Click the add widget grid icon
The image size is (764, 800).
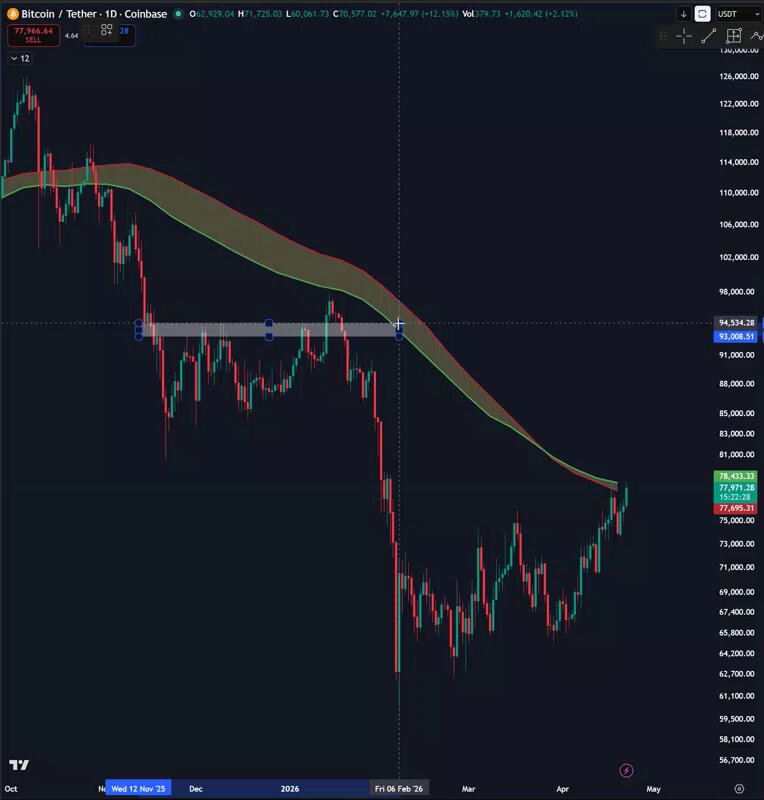coord(106,30)
